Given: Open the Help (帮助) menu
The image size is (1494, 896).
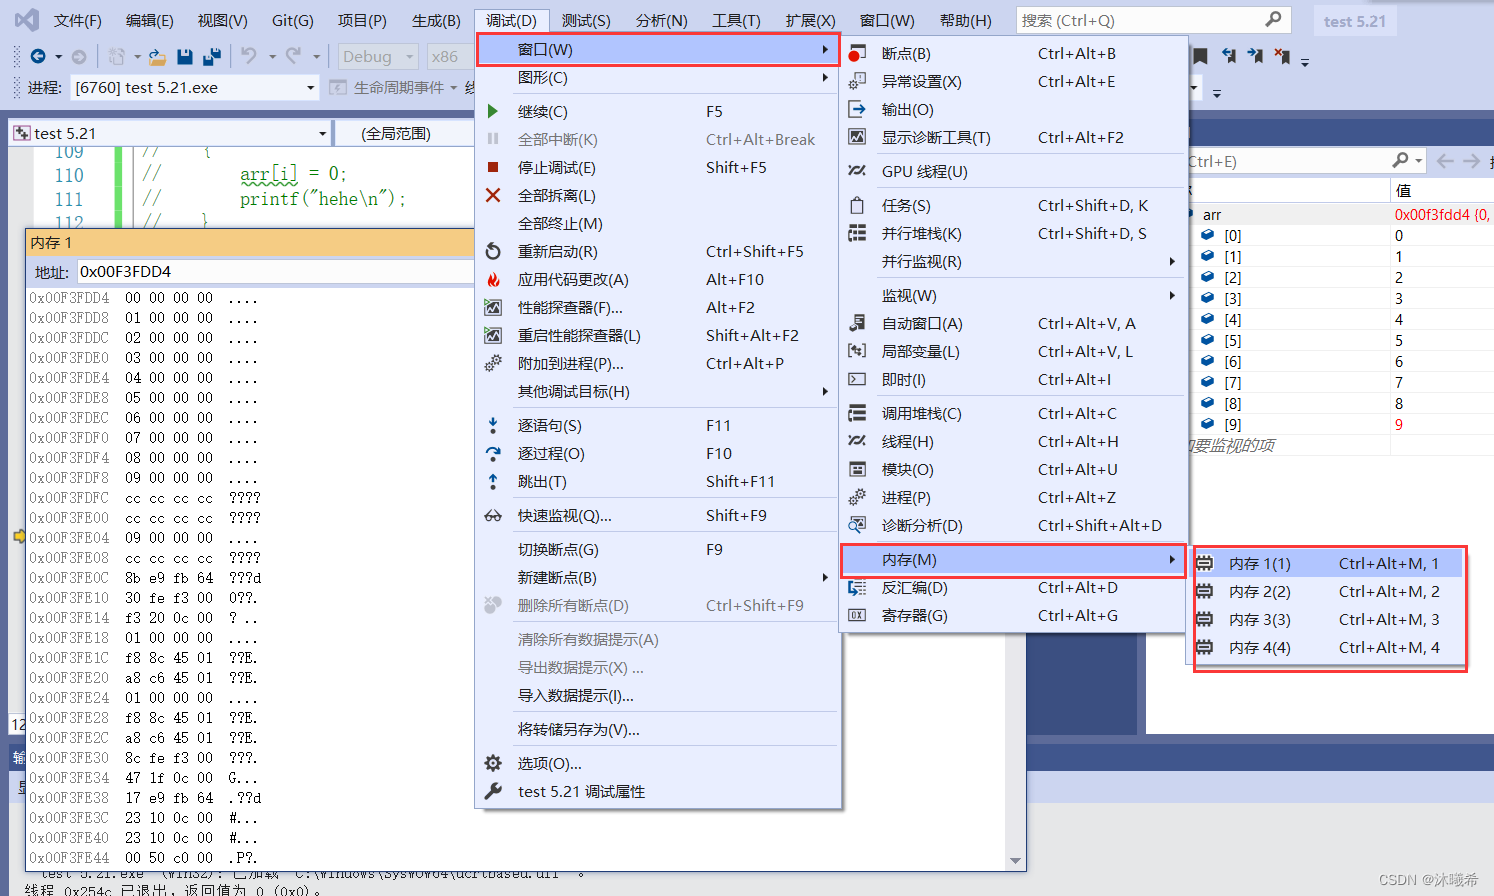Looking at the screenshot, I should [965, 20].
